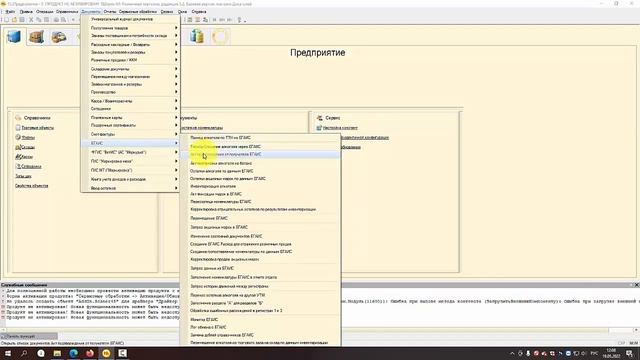Open the Фирмы link

28,138
